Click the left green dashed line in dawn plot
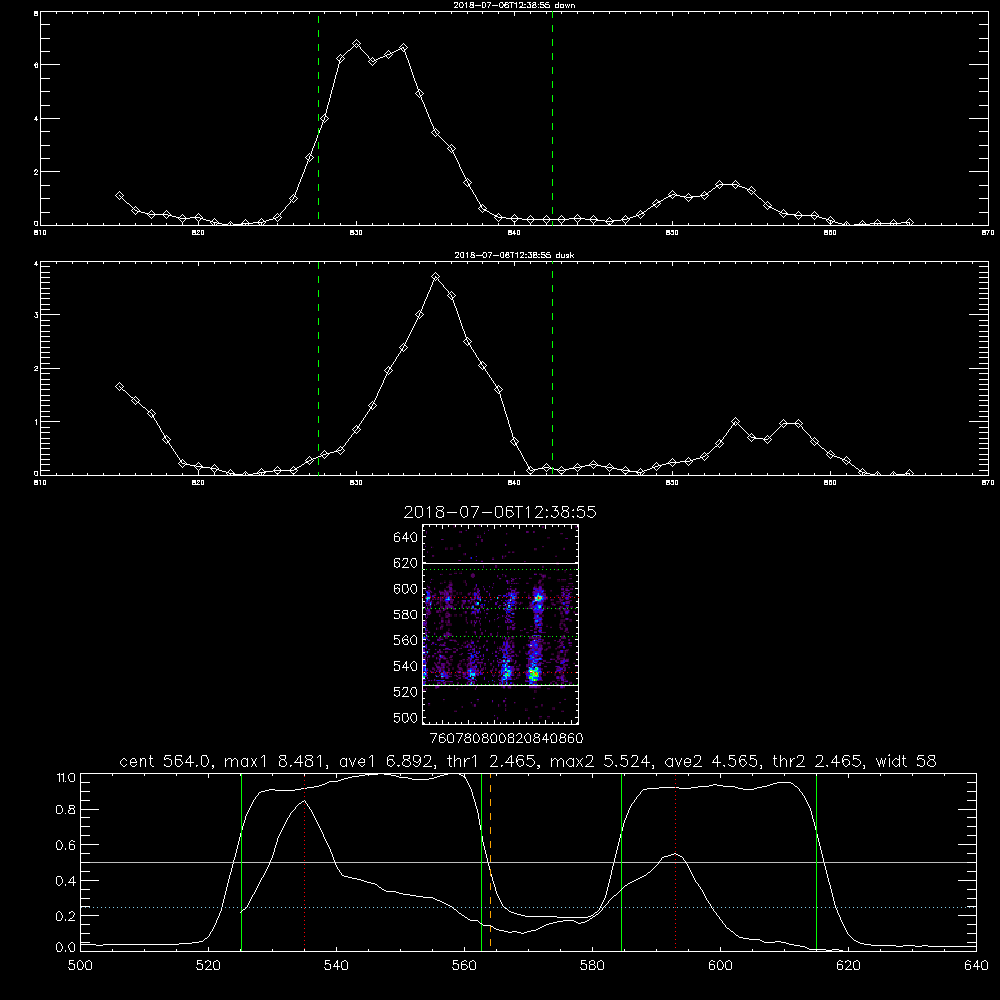The image size is (1000, 1000). (318, 119)
